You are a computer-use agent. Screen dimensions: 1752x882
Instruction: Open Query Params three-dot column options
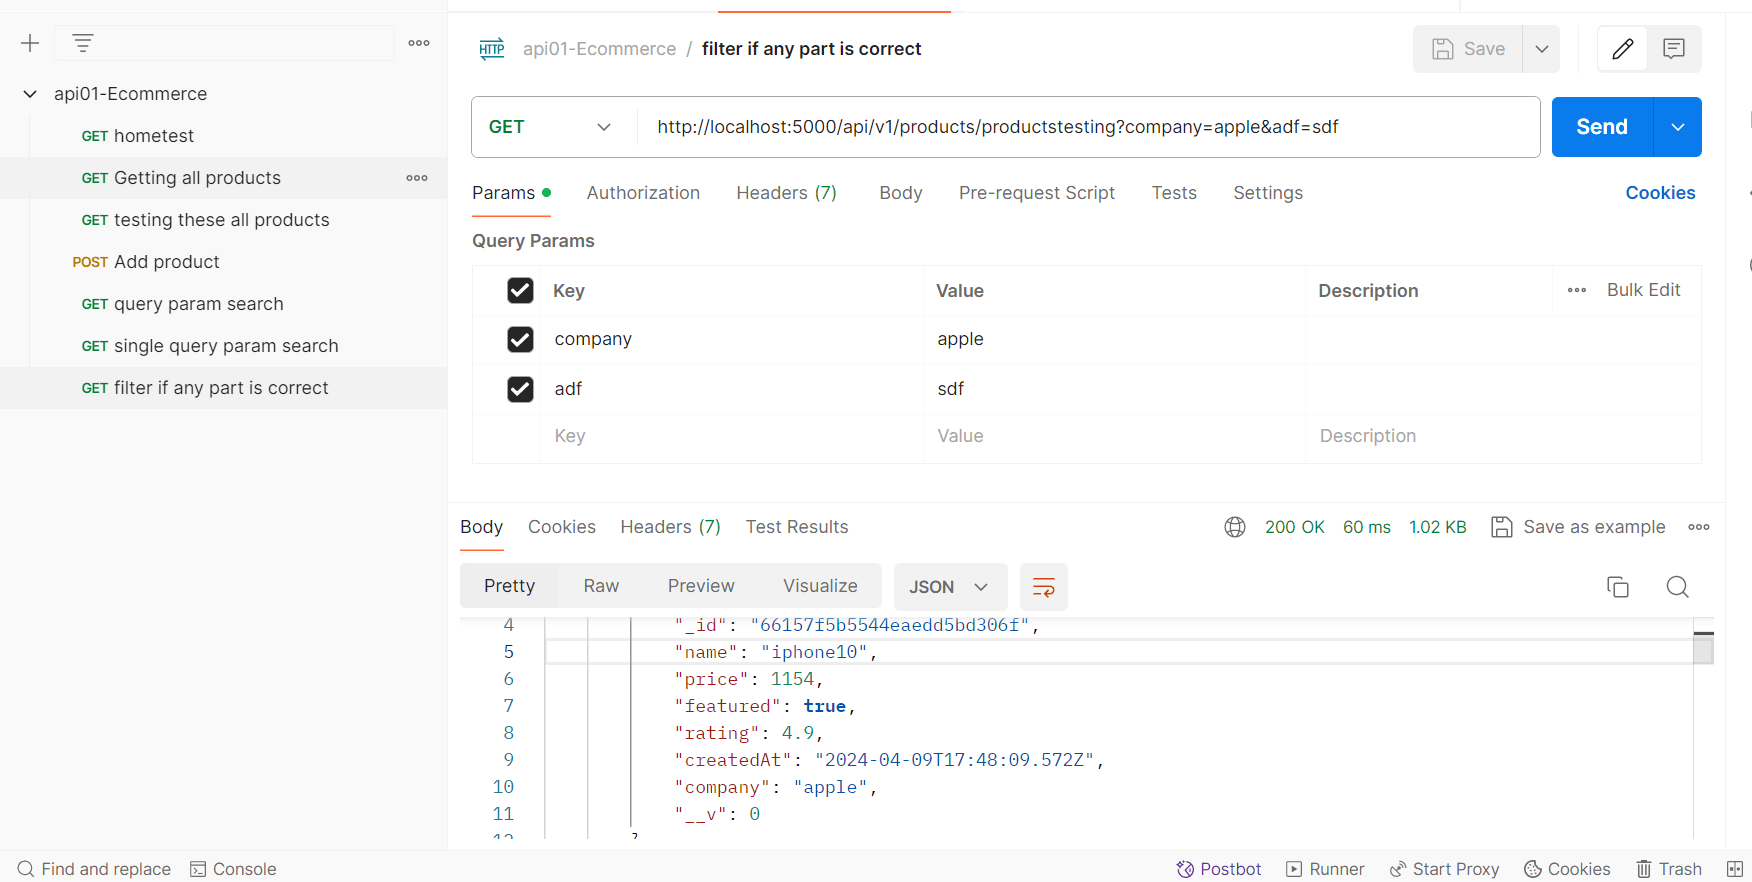1577,290
